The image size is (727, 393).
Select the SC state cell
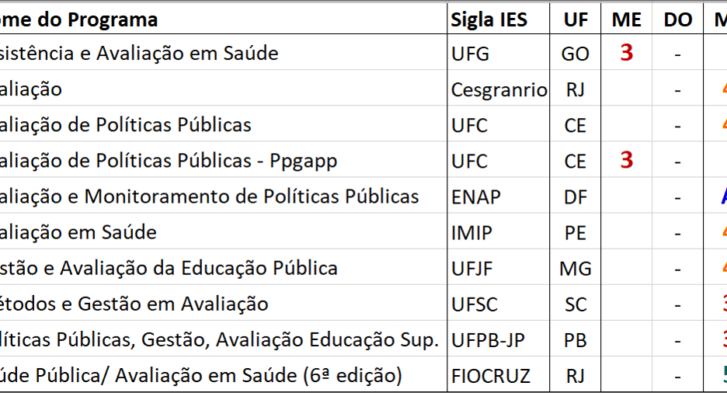tap(575, 304)
